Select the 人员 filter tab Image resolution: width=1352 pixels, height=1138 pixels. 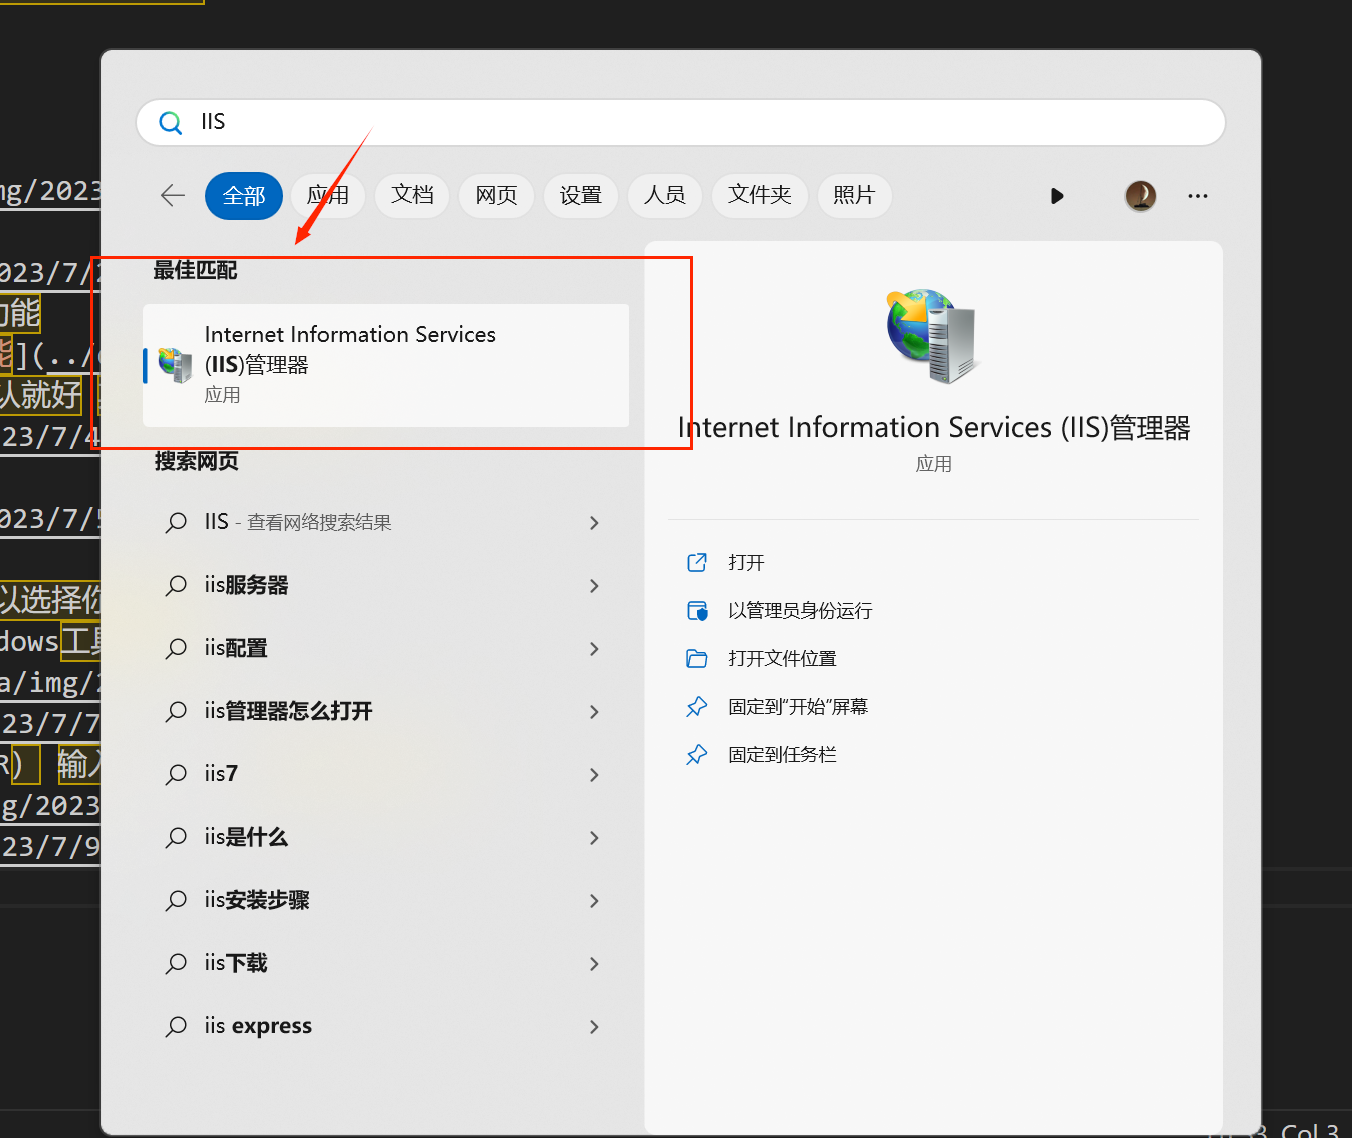pyautogui.click(x=664, y=195)
